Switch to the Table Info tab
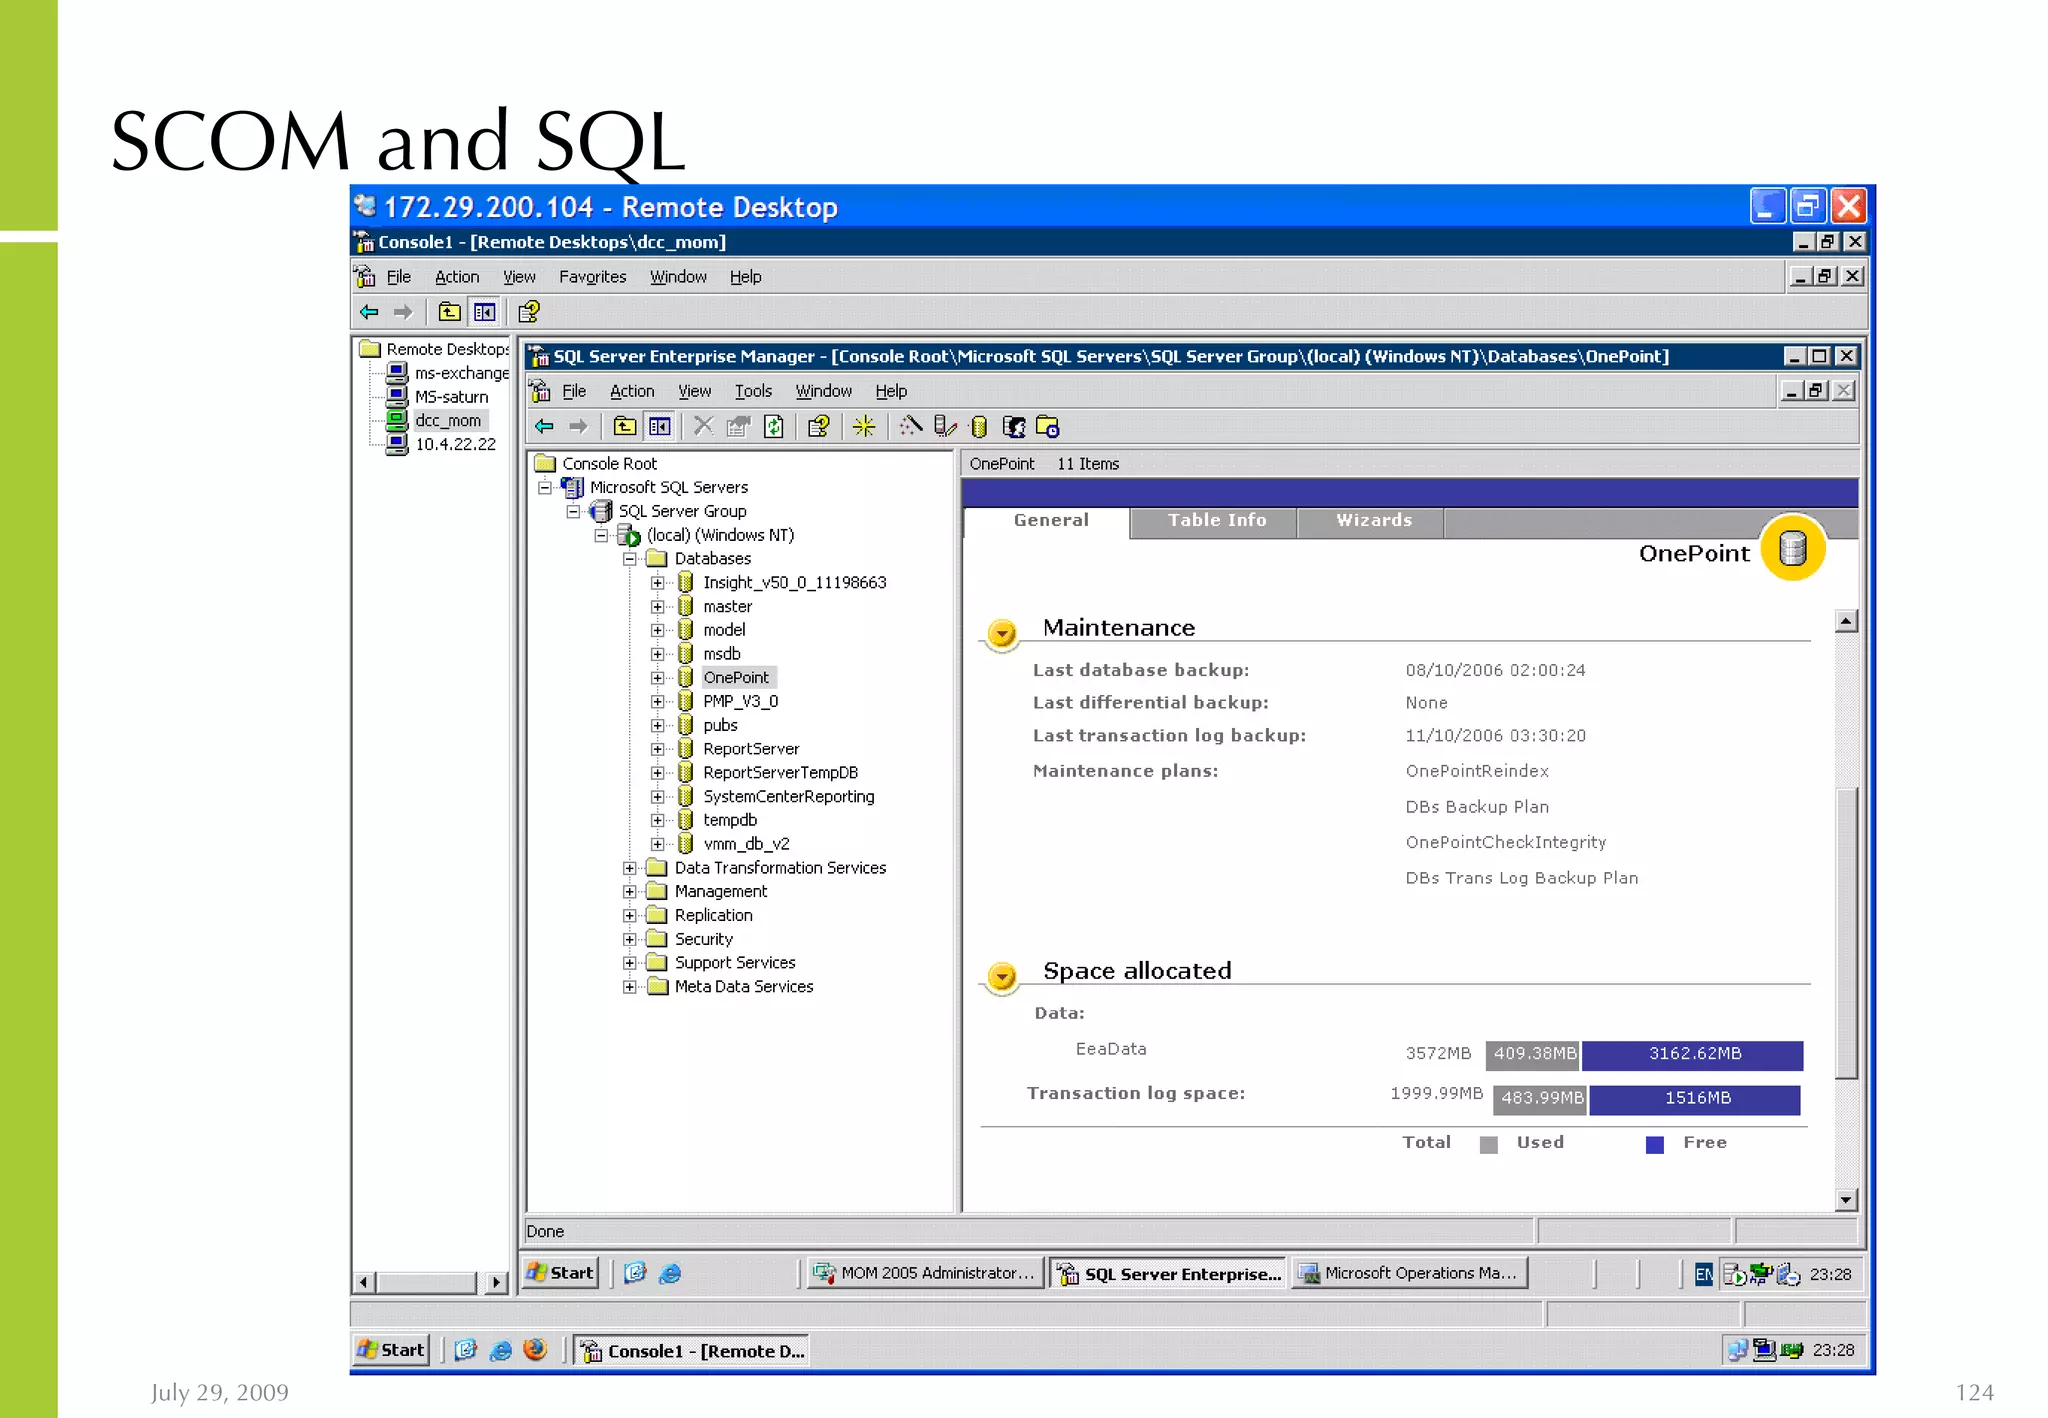Image resolution: width=2048 pixels, height=1418 pixels. point(1215,521)
